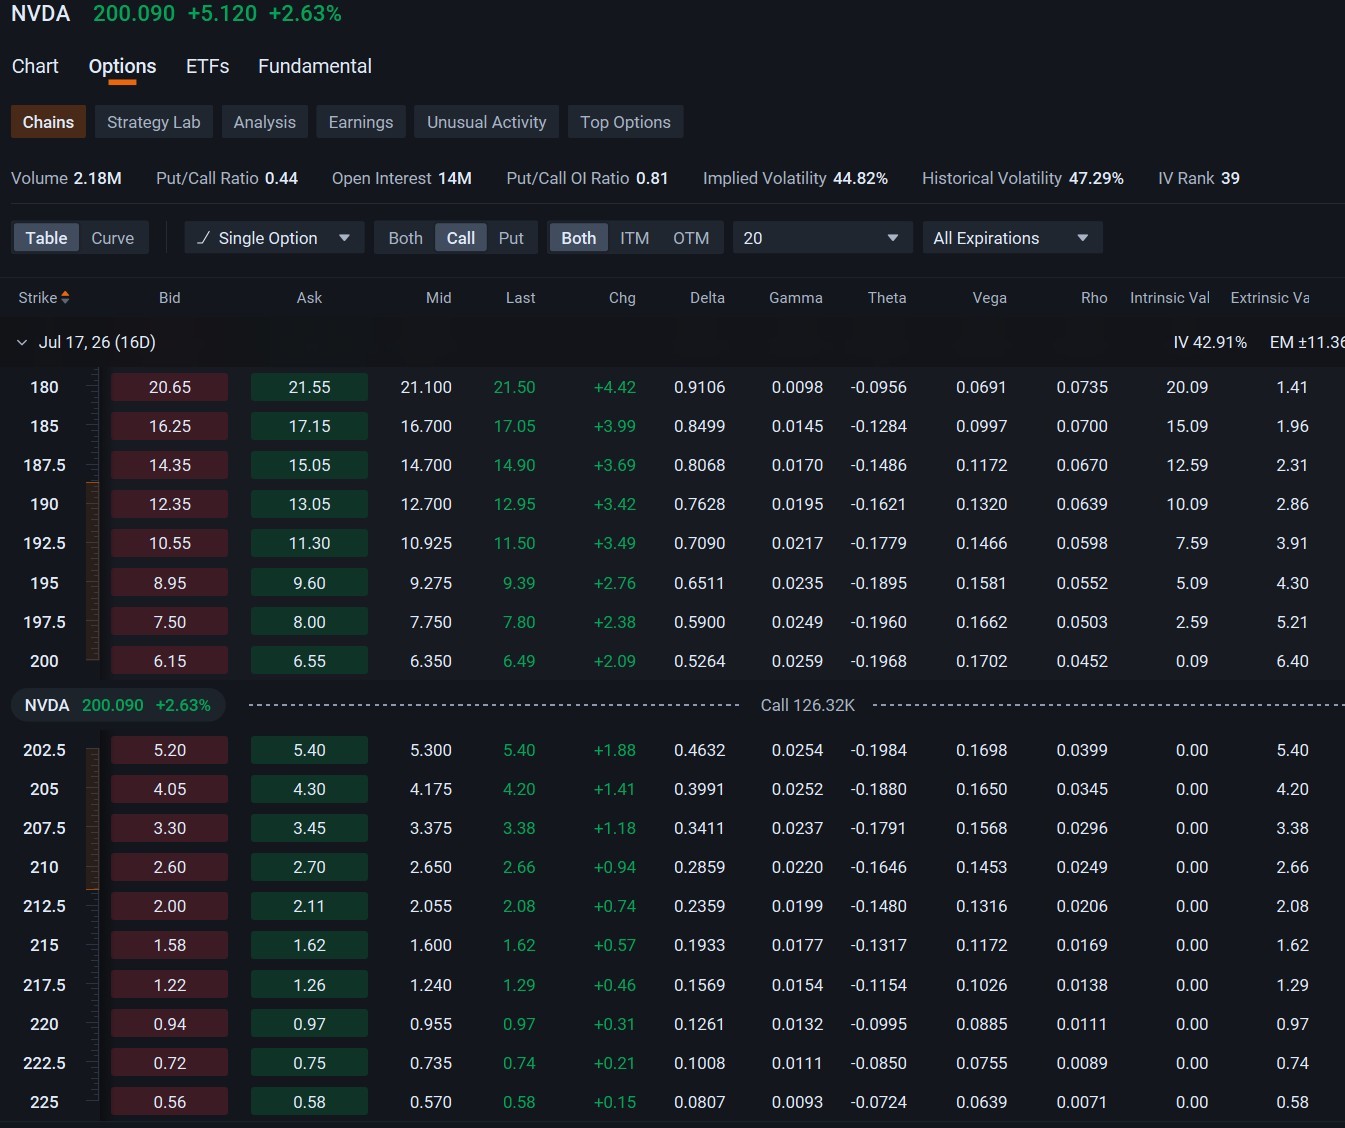This screenshot has width=1345, height=1128.
Task: Select the 192.5 strike row label
Action: click(x=45, y=543)
